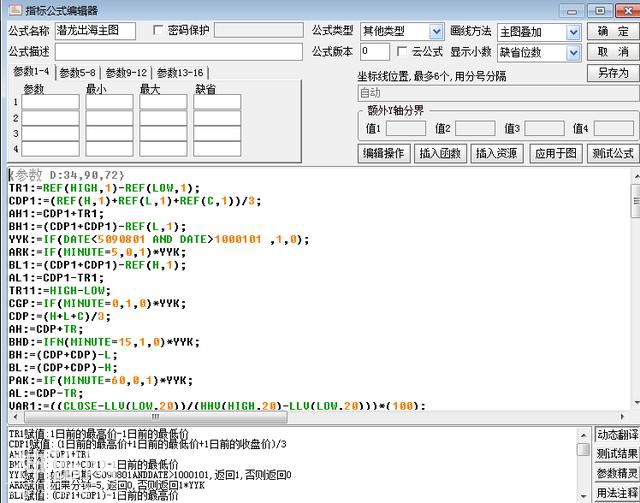This screenshot has height=503, width=640.
Task: Click code editor scroll right arrow
Action: click(622, 417)
